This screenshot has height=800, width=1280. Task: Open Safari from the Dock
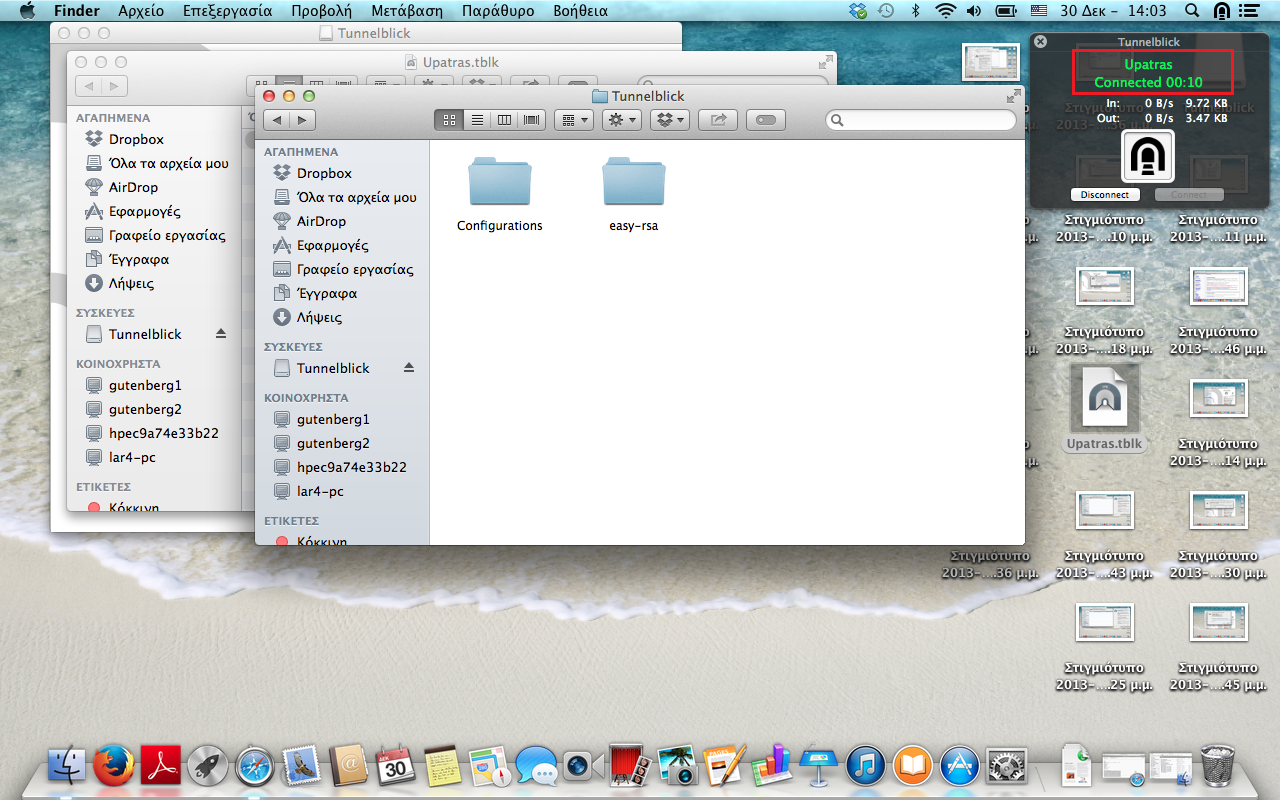(x=255, y=766)
